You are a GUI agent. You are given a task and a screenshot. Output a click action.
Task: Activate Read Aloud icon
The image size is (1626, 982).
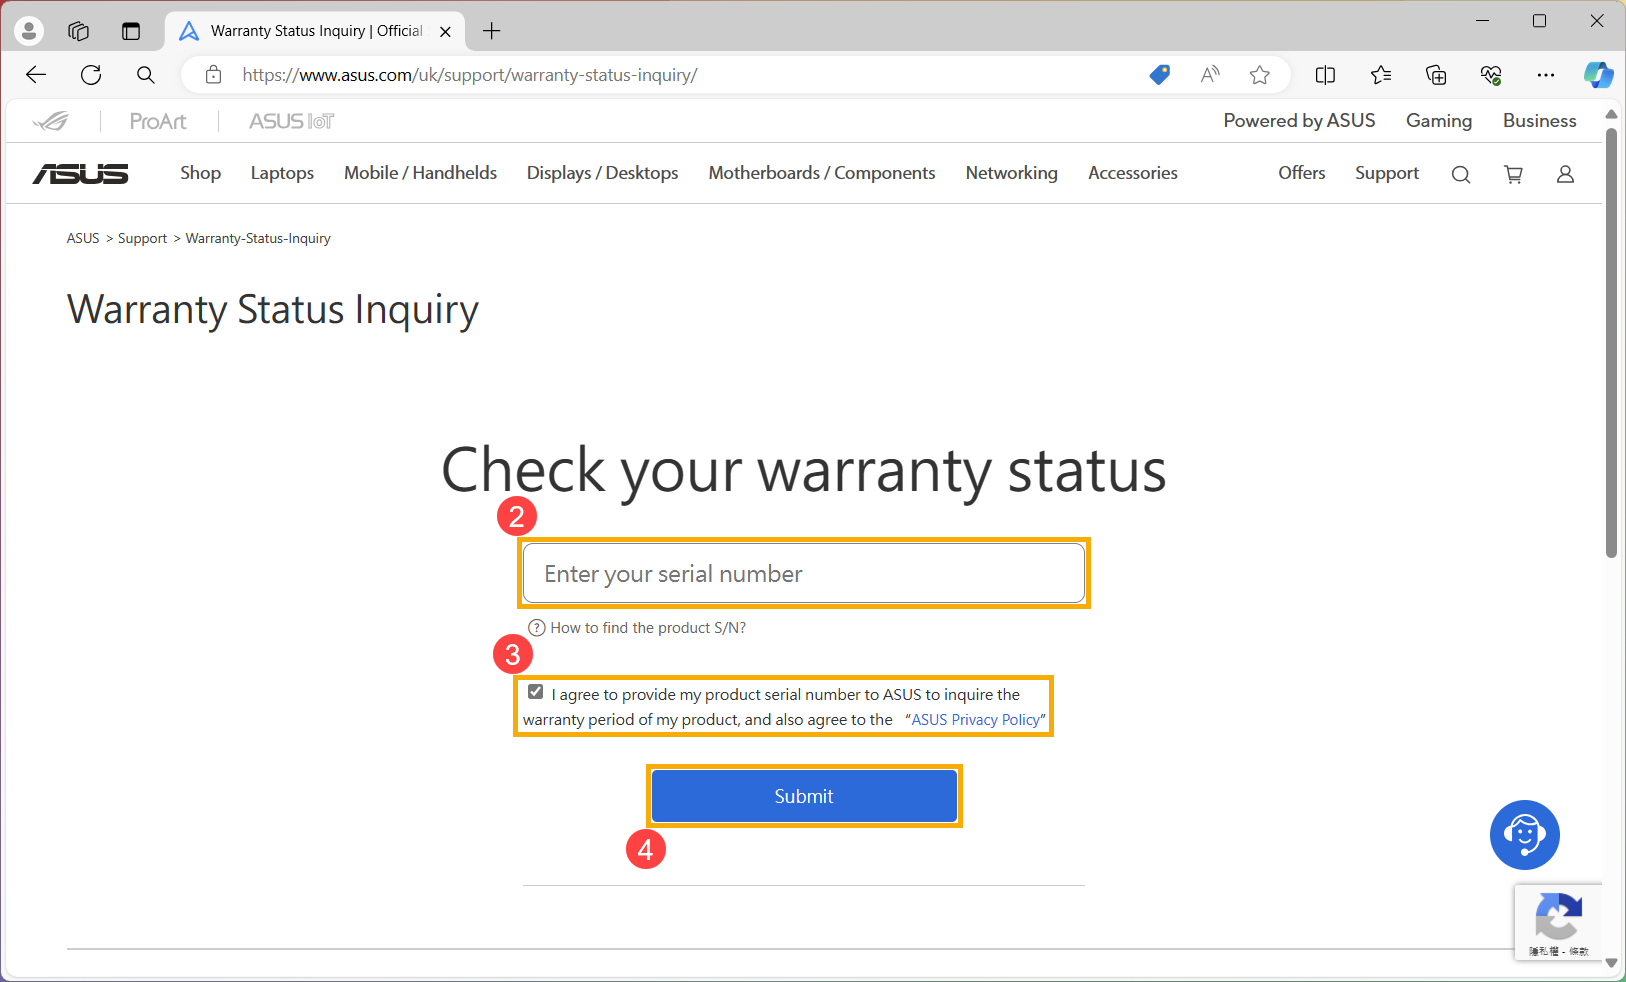point(1210,75)
